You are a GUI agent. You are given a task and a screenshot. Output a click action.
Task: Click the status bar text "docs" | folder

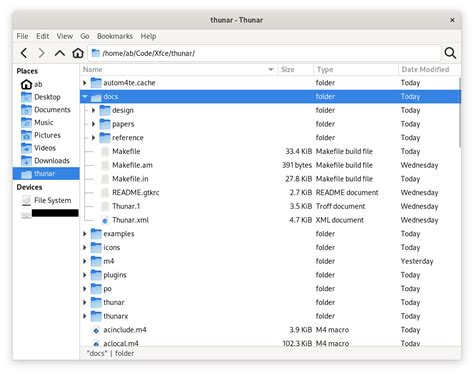click(x=110, y=353)
